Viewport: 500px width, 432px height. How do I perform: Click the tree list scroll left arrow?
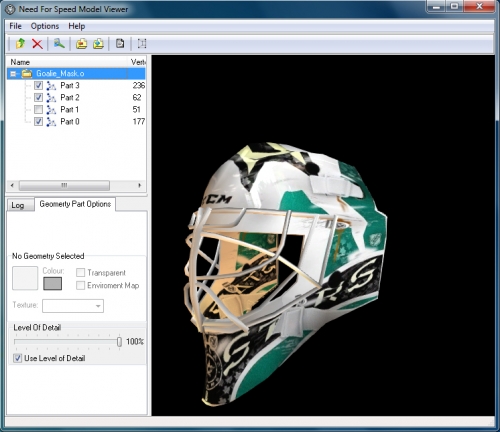click(x=12, y=185)
